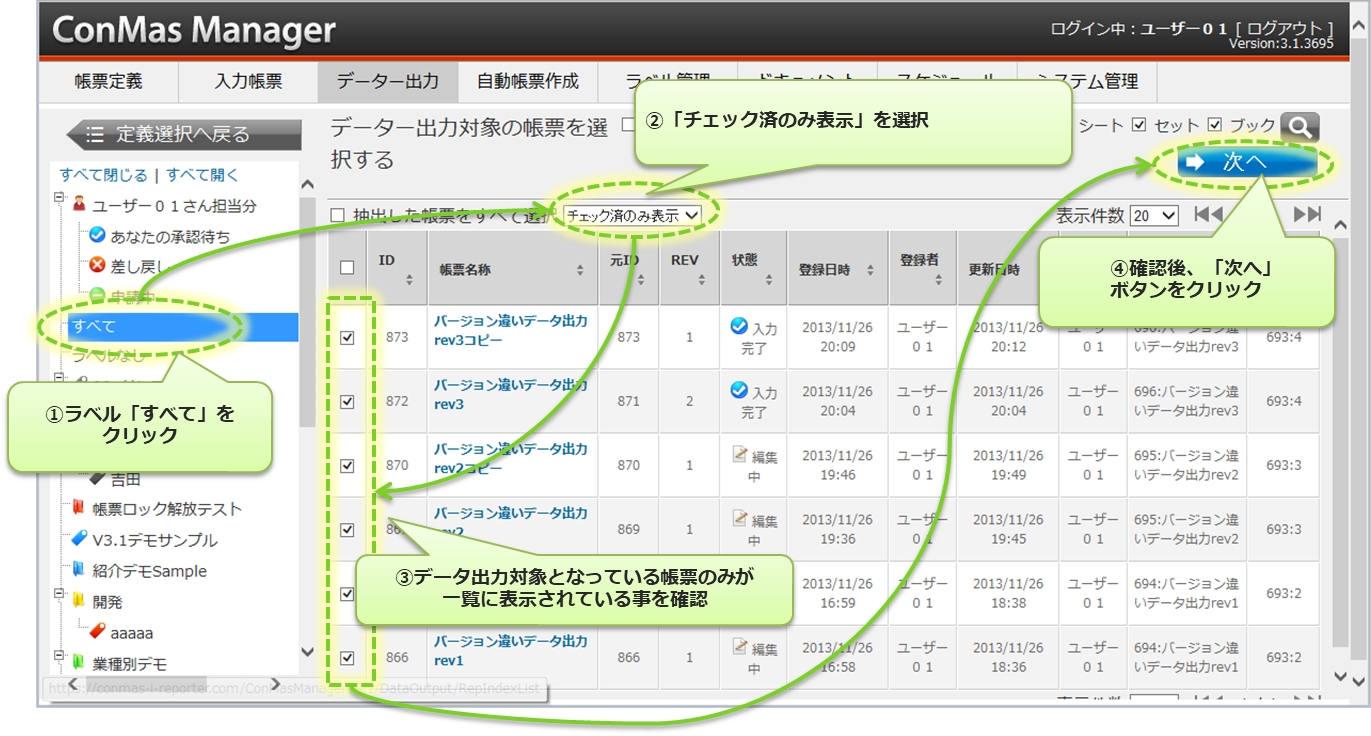Screen dimensions: 1371x736
Task: Sort by 登録日時 column arrows
Action: click(870, 270)
